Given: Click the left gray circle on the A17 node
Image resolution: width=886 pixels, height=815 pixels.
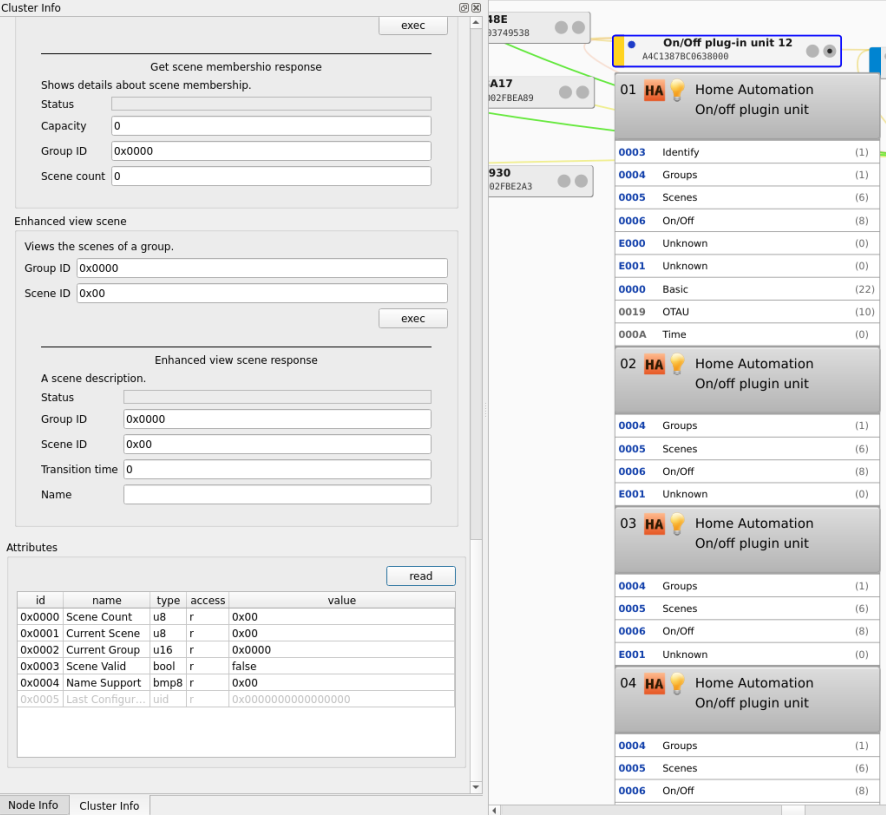Looking at the screenshot, I should [x=565, y=92].
